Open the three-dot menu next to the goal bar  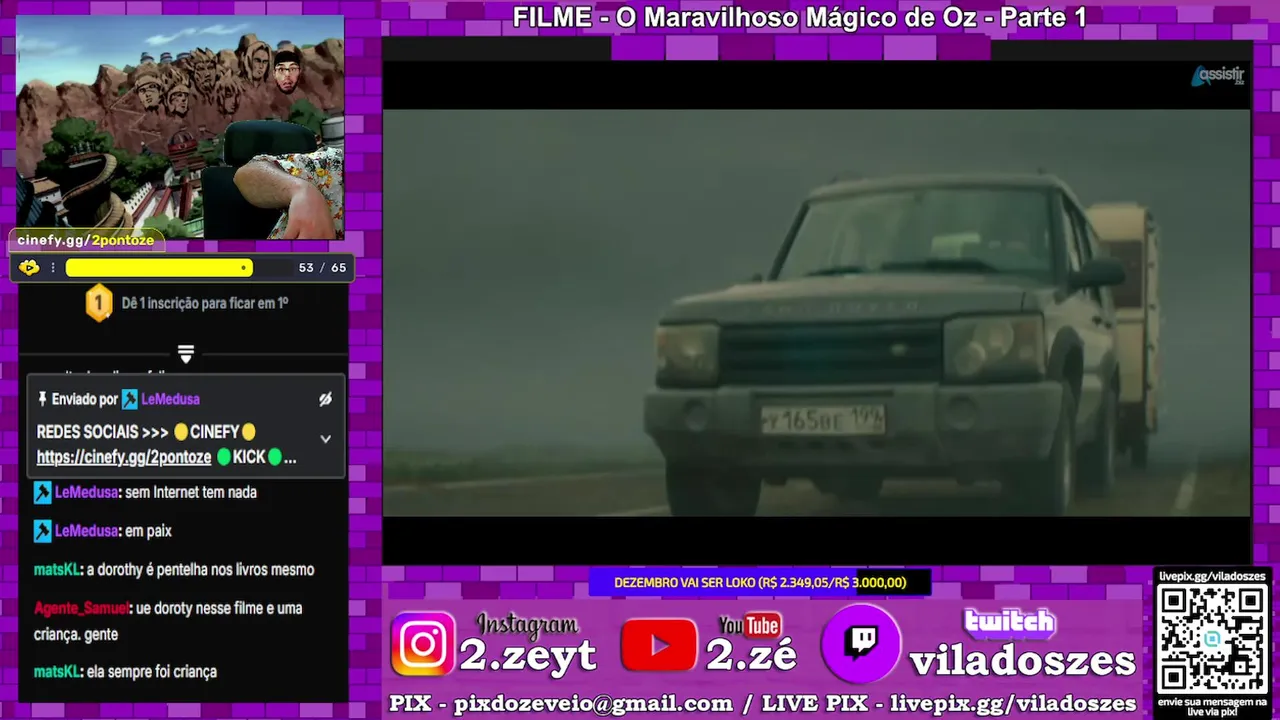(53, 268)
